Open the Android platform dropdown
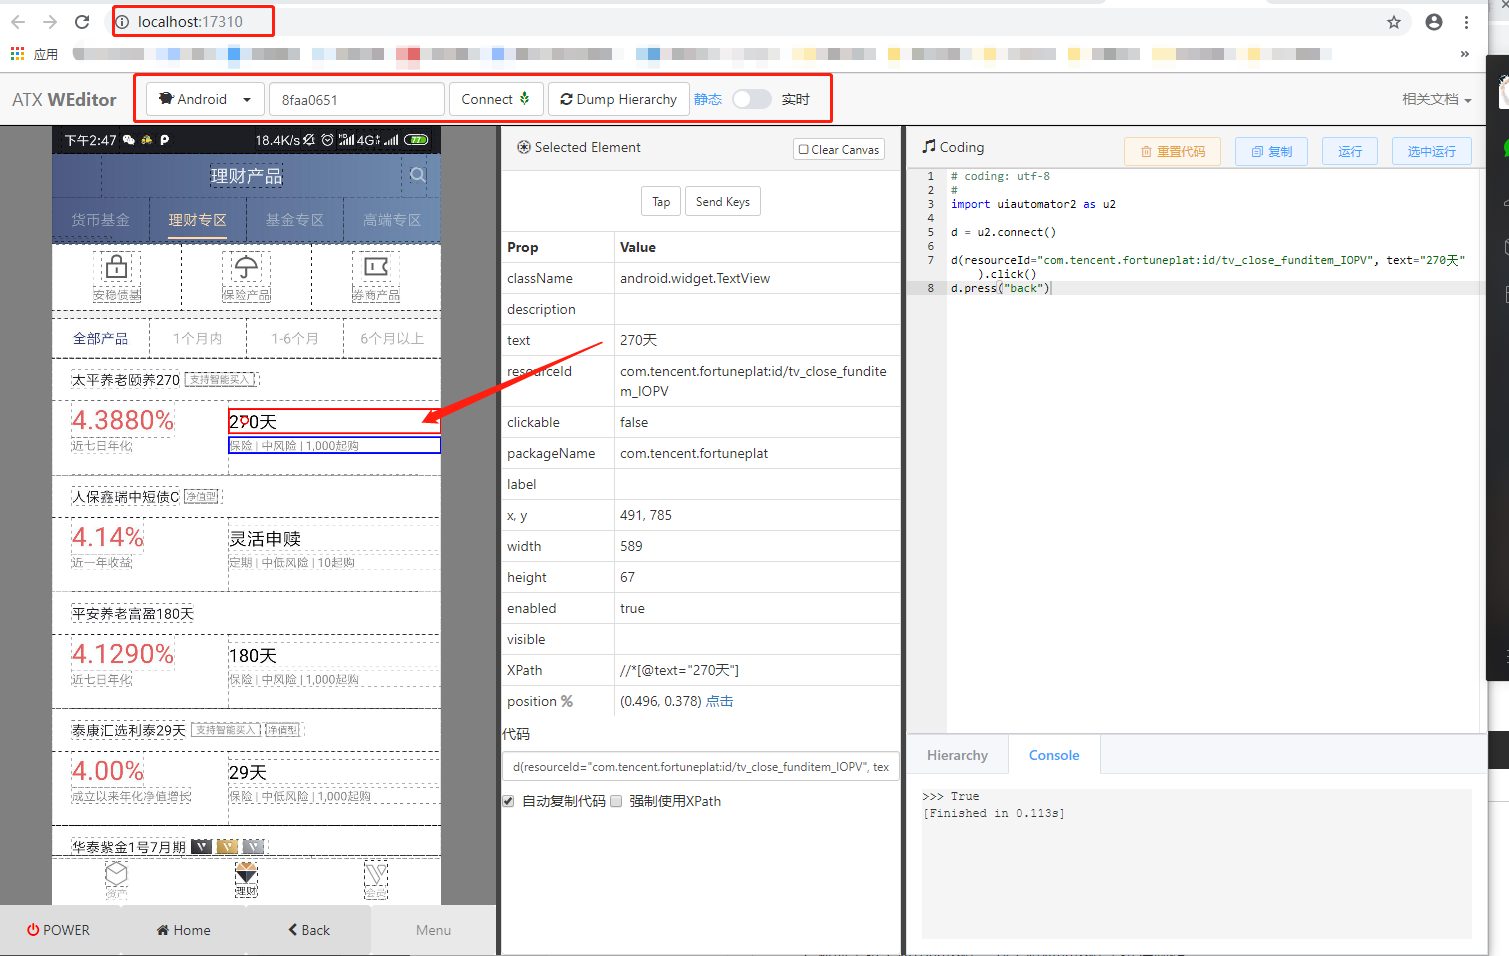 point(203,99)
